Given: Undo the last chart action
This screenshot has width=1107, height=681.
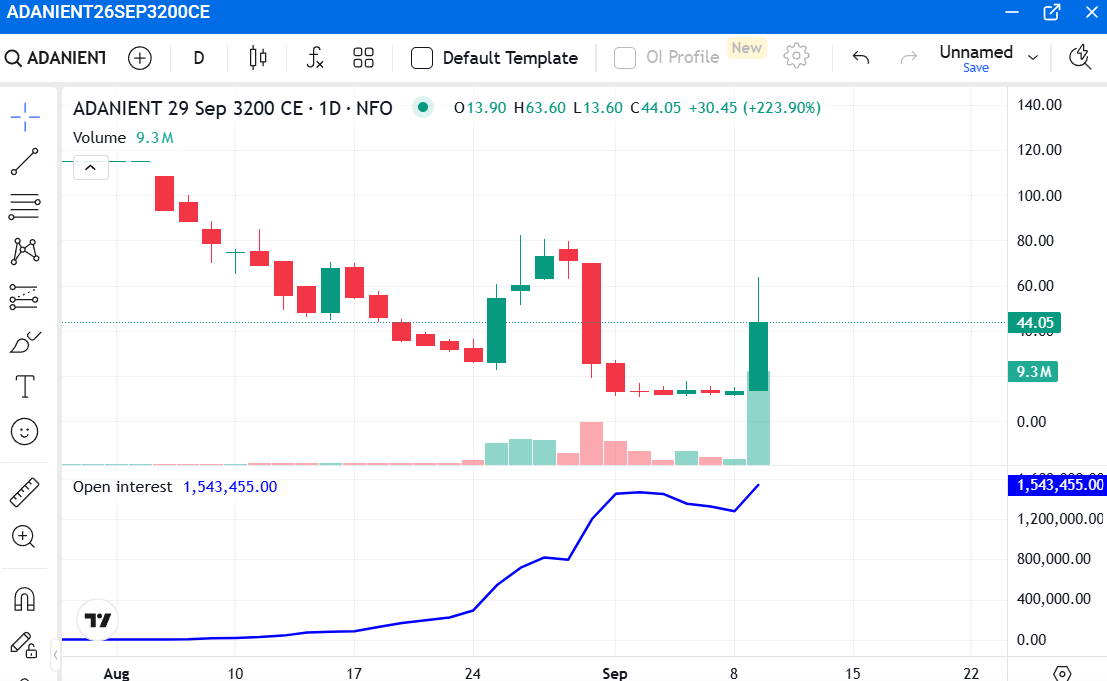Looking at the screenshot, I should coord(861,58).
